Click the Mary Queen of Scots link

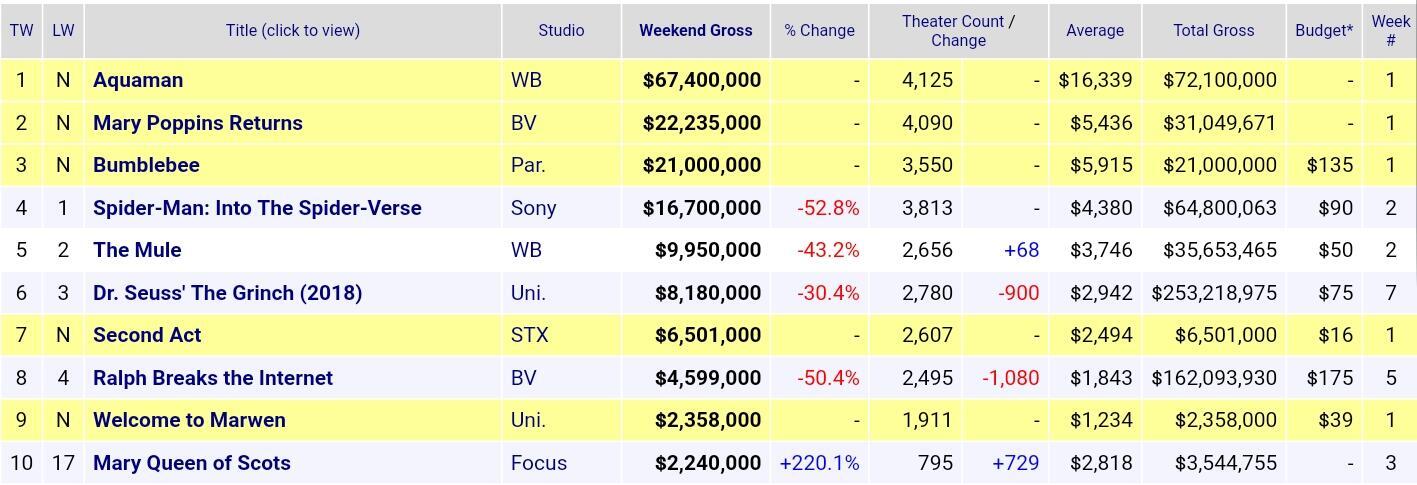pyautogui.click(x=192, y=463)
